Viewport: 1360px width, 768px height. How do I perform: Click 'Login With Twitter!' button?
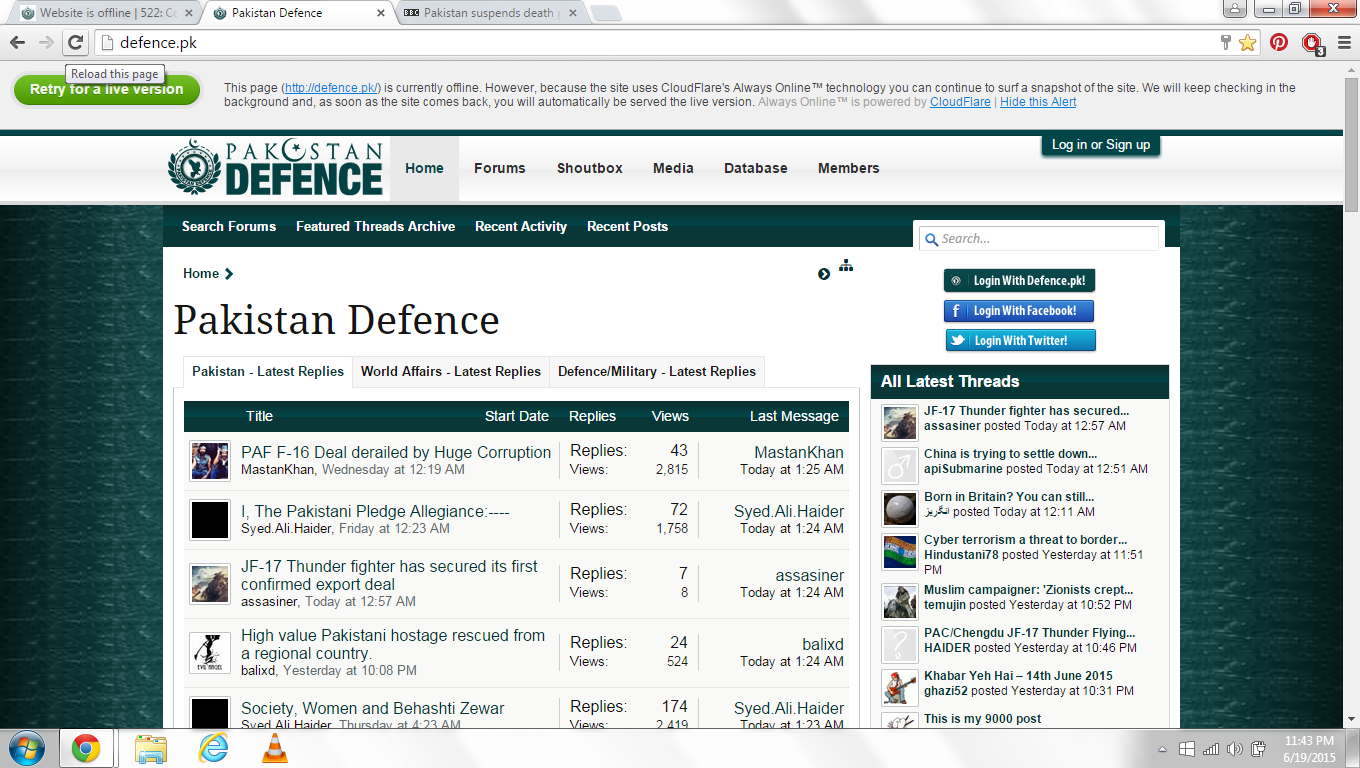click(1021, 340)
